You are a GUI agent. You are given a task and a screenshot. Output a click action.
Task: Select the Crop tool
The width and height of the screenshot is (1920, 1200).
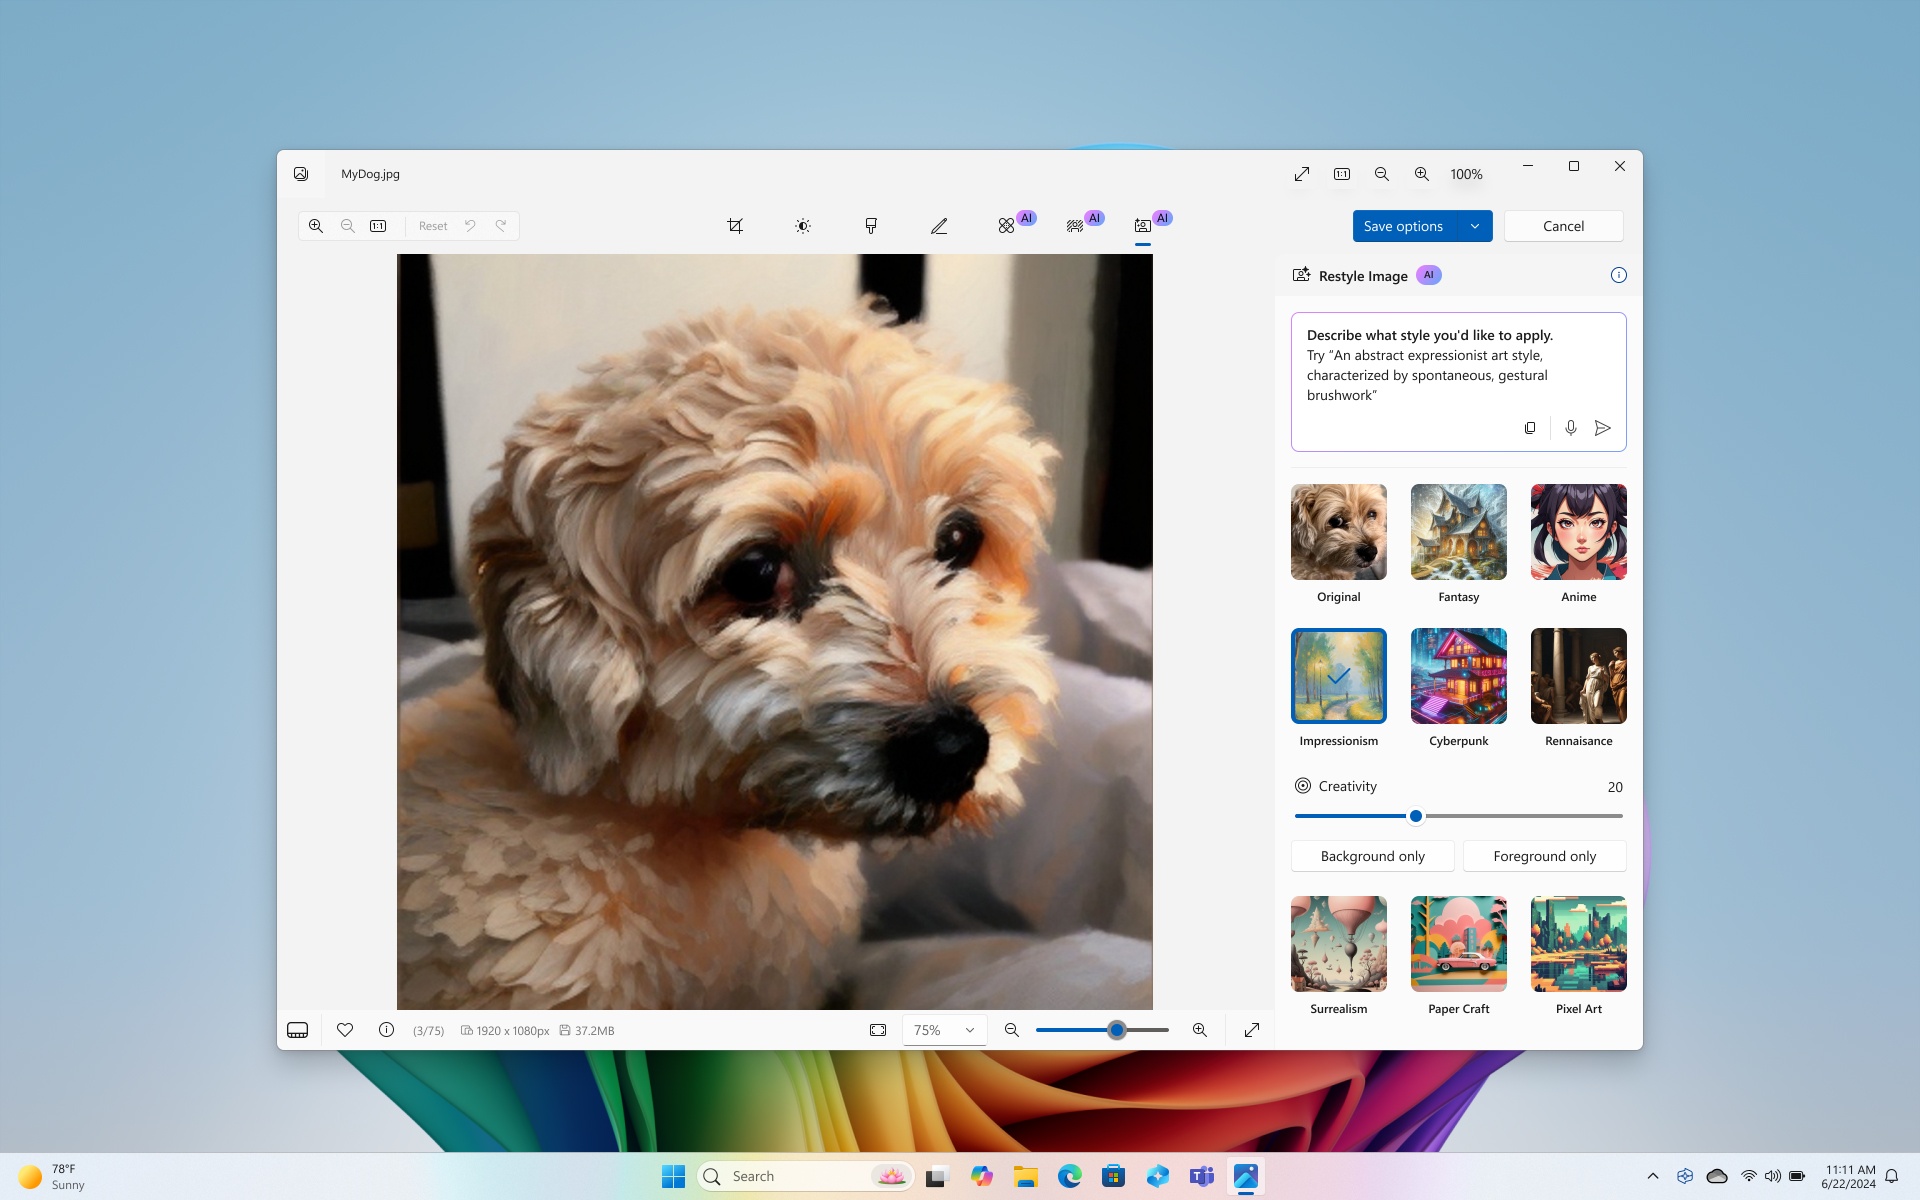(734, 225)
